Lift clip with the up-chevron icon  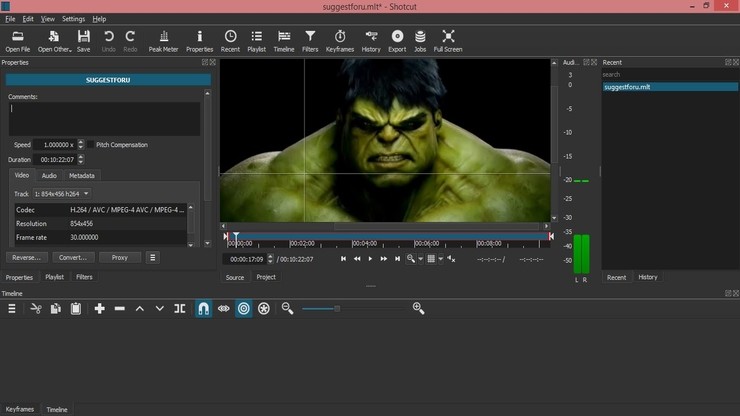tap(140, 309)
